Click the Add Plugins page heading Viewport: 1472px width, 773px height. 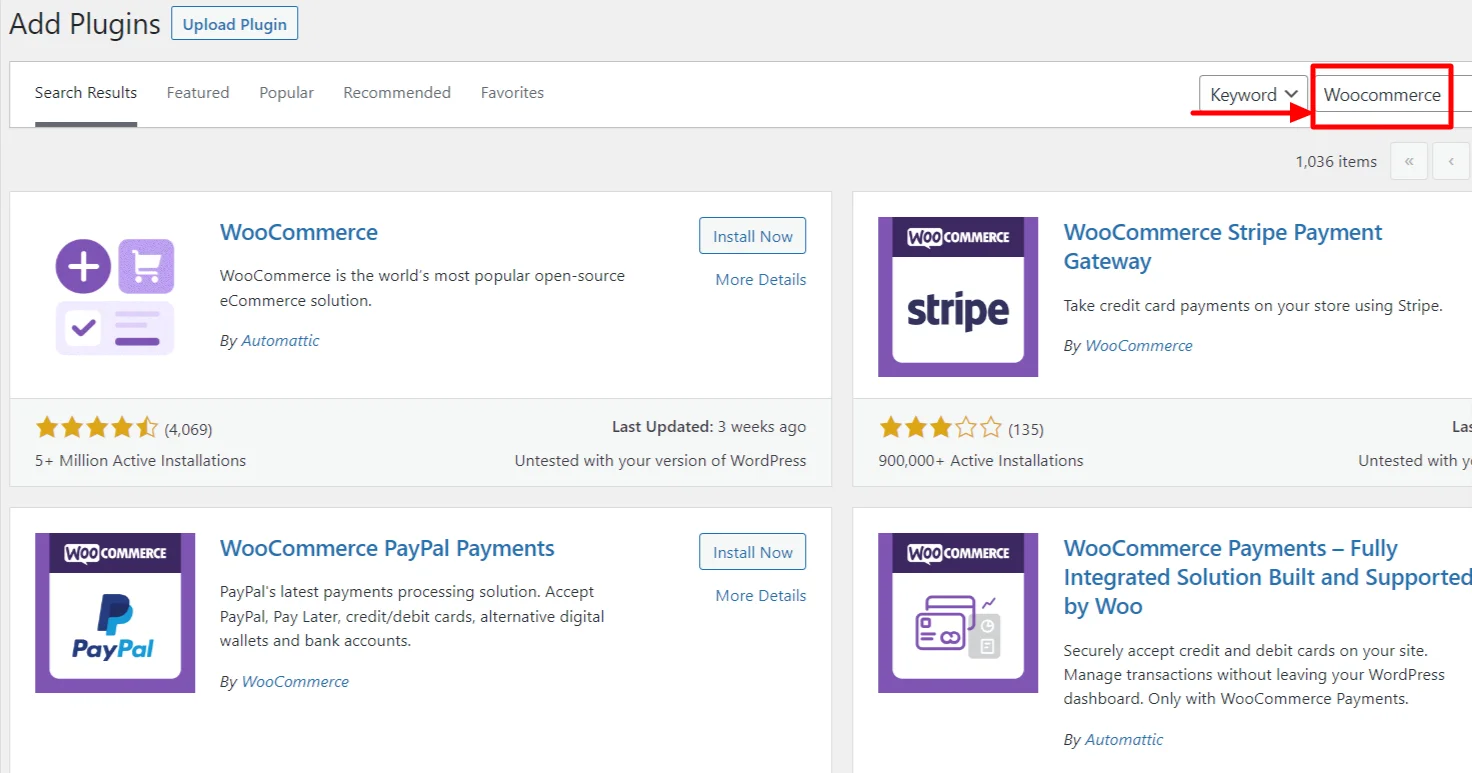85,24
